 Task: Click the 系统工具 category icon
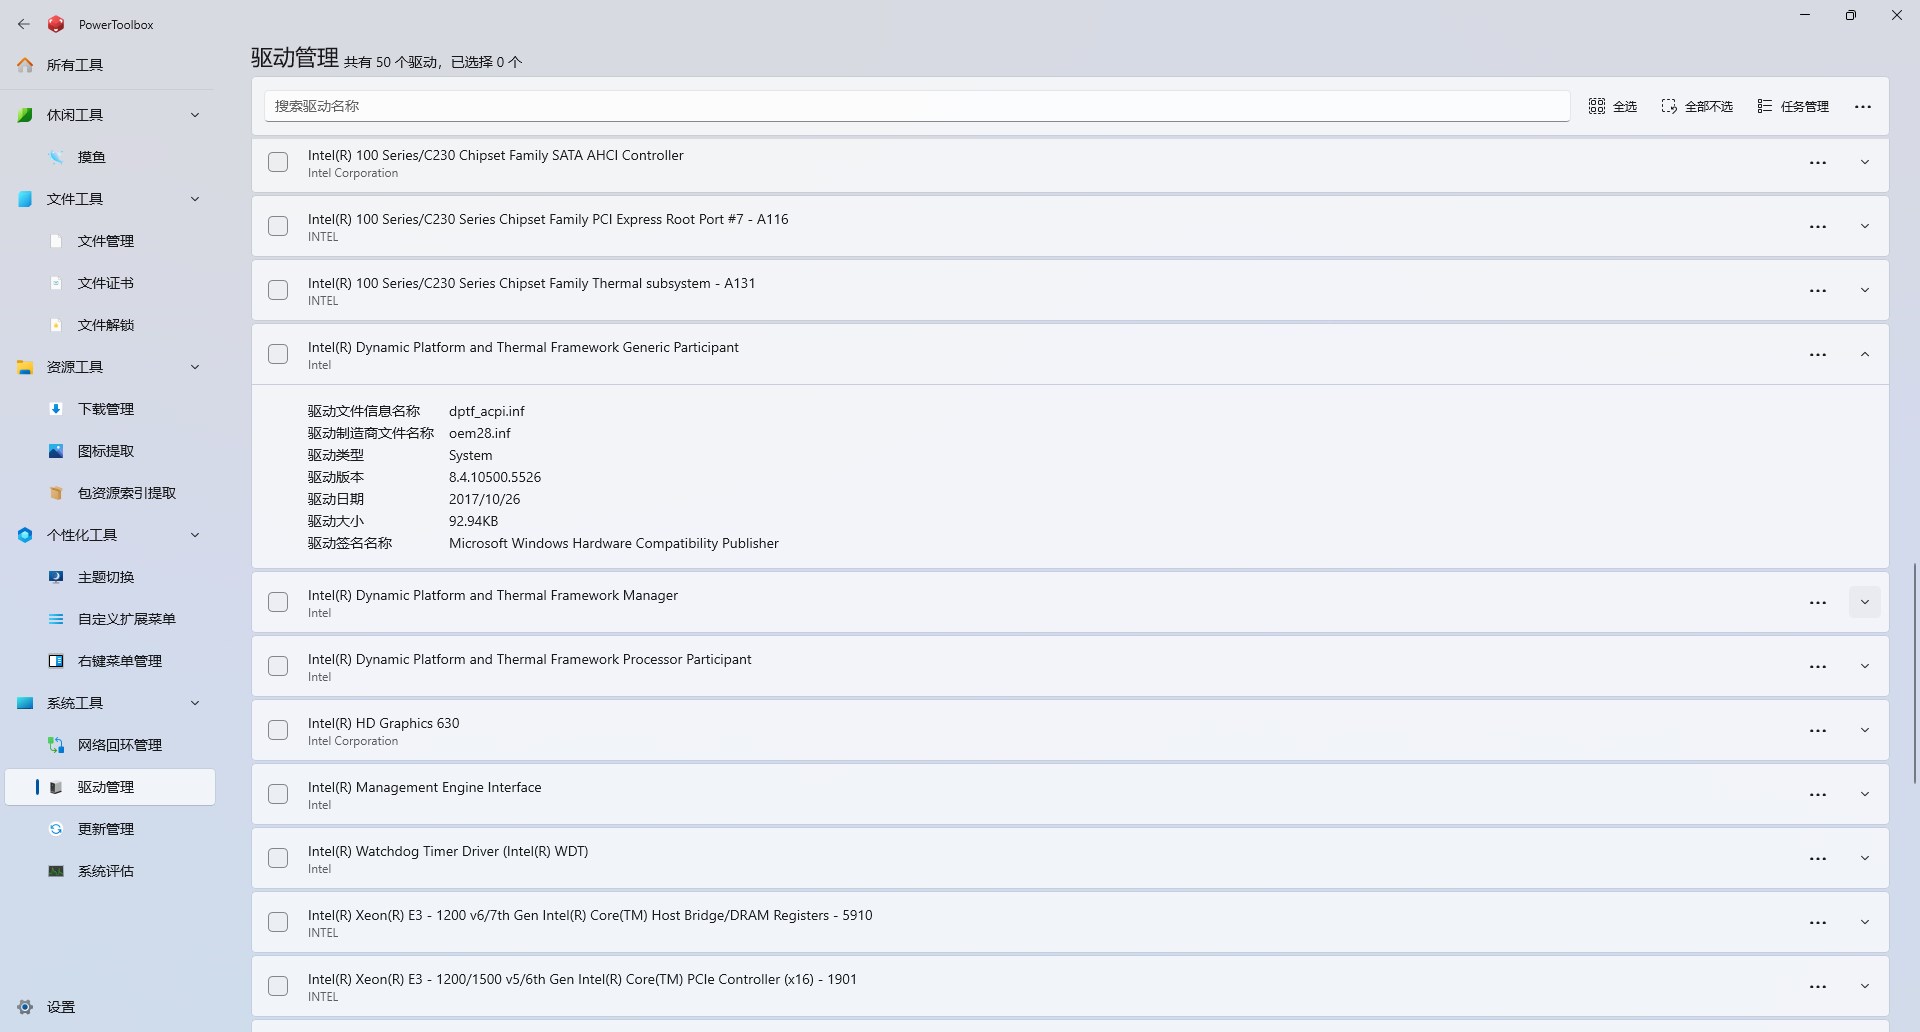(25, 703)
